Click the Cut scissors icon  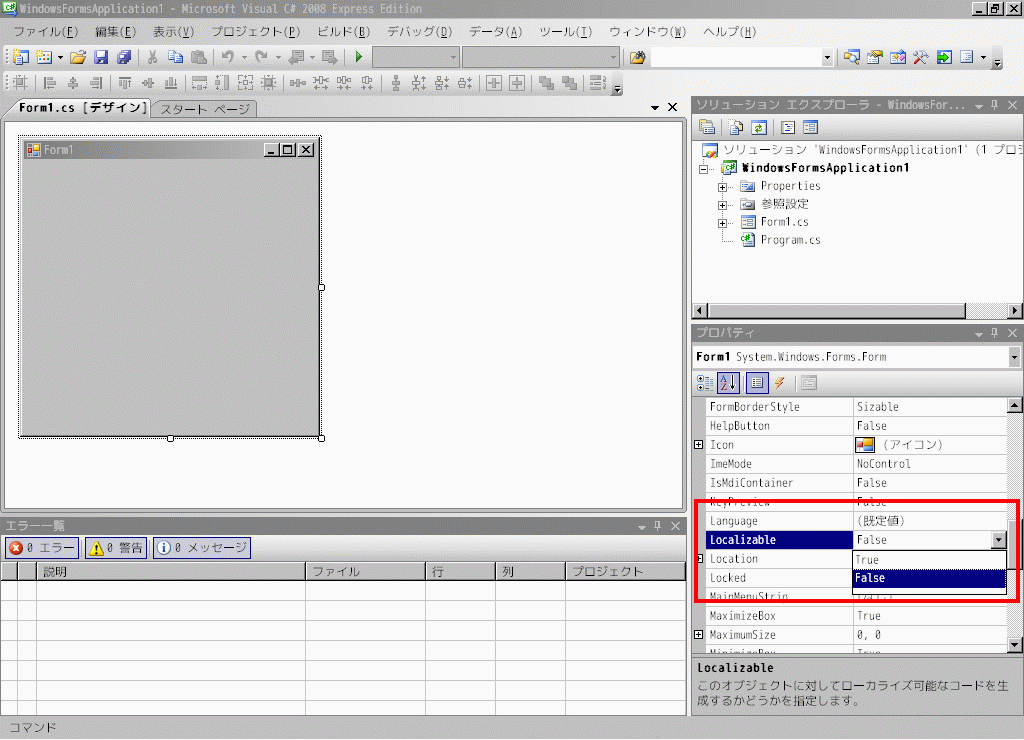pyautogui.click(x=152, y=57)
